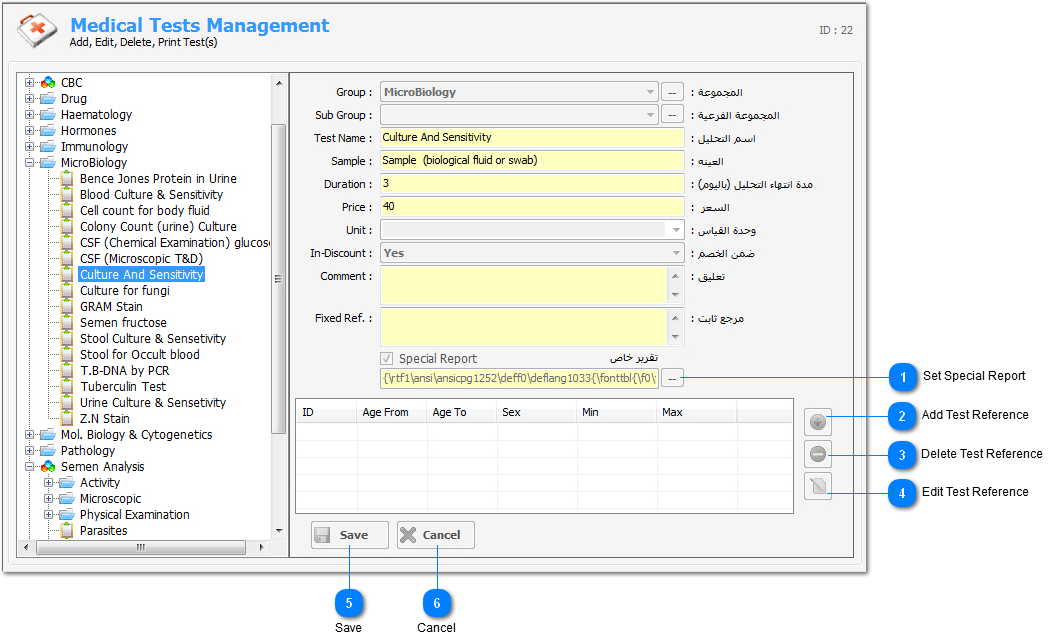Click the Medical Tests Management first-aid logo
The image size is (1048, 638).
coord(37,31)
